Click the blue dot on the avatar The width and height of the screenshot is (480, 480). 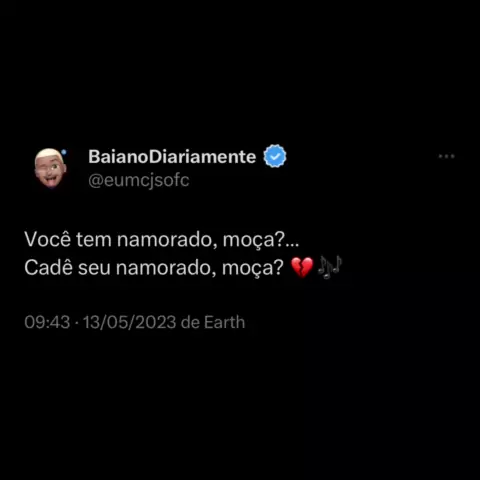[64, 153]
